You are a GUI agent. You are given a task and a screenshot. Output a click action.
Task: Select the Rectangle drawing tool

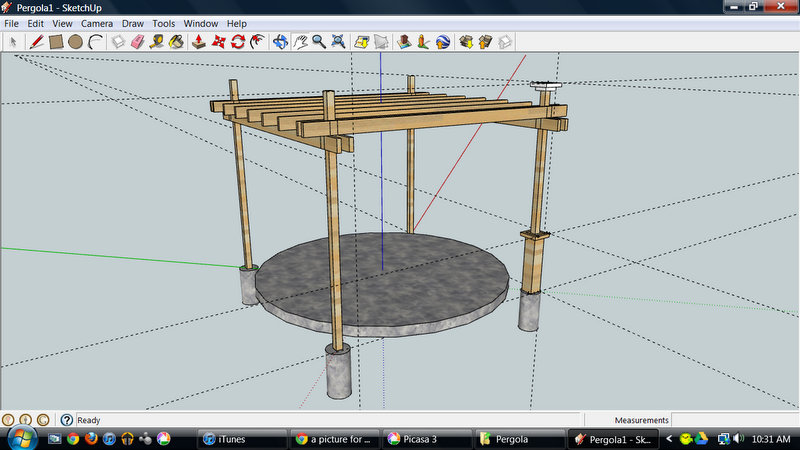pos(56,42)
